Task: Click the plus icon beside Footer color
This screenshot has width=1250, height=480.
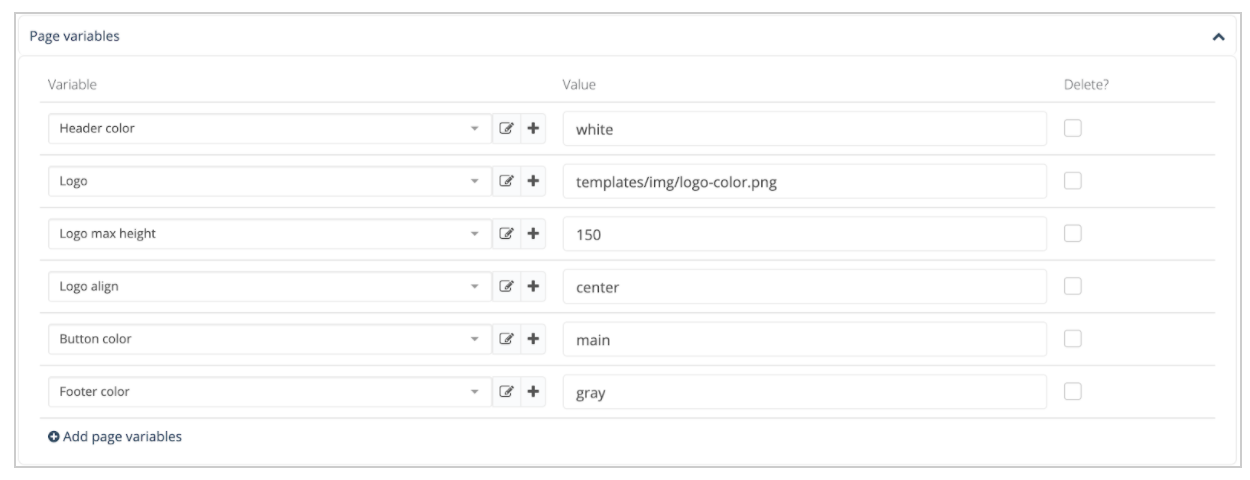Action: coord(533,392)
